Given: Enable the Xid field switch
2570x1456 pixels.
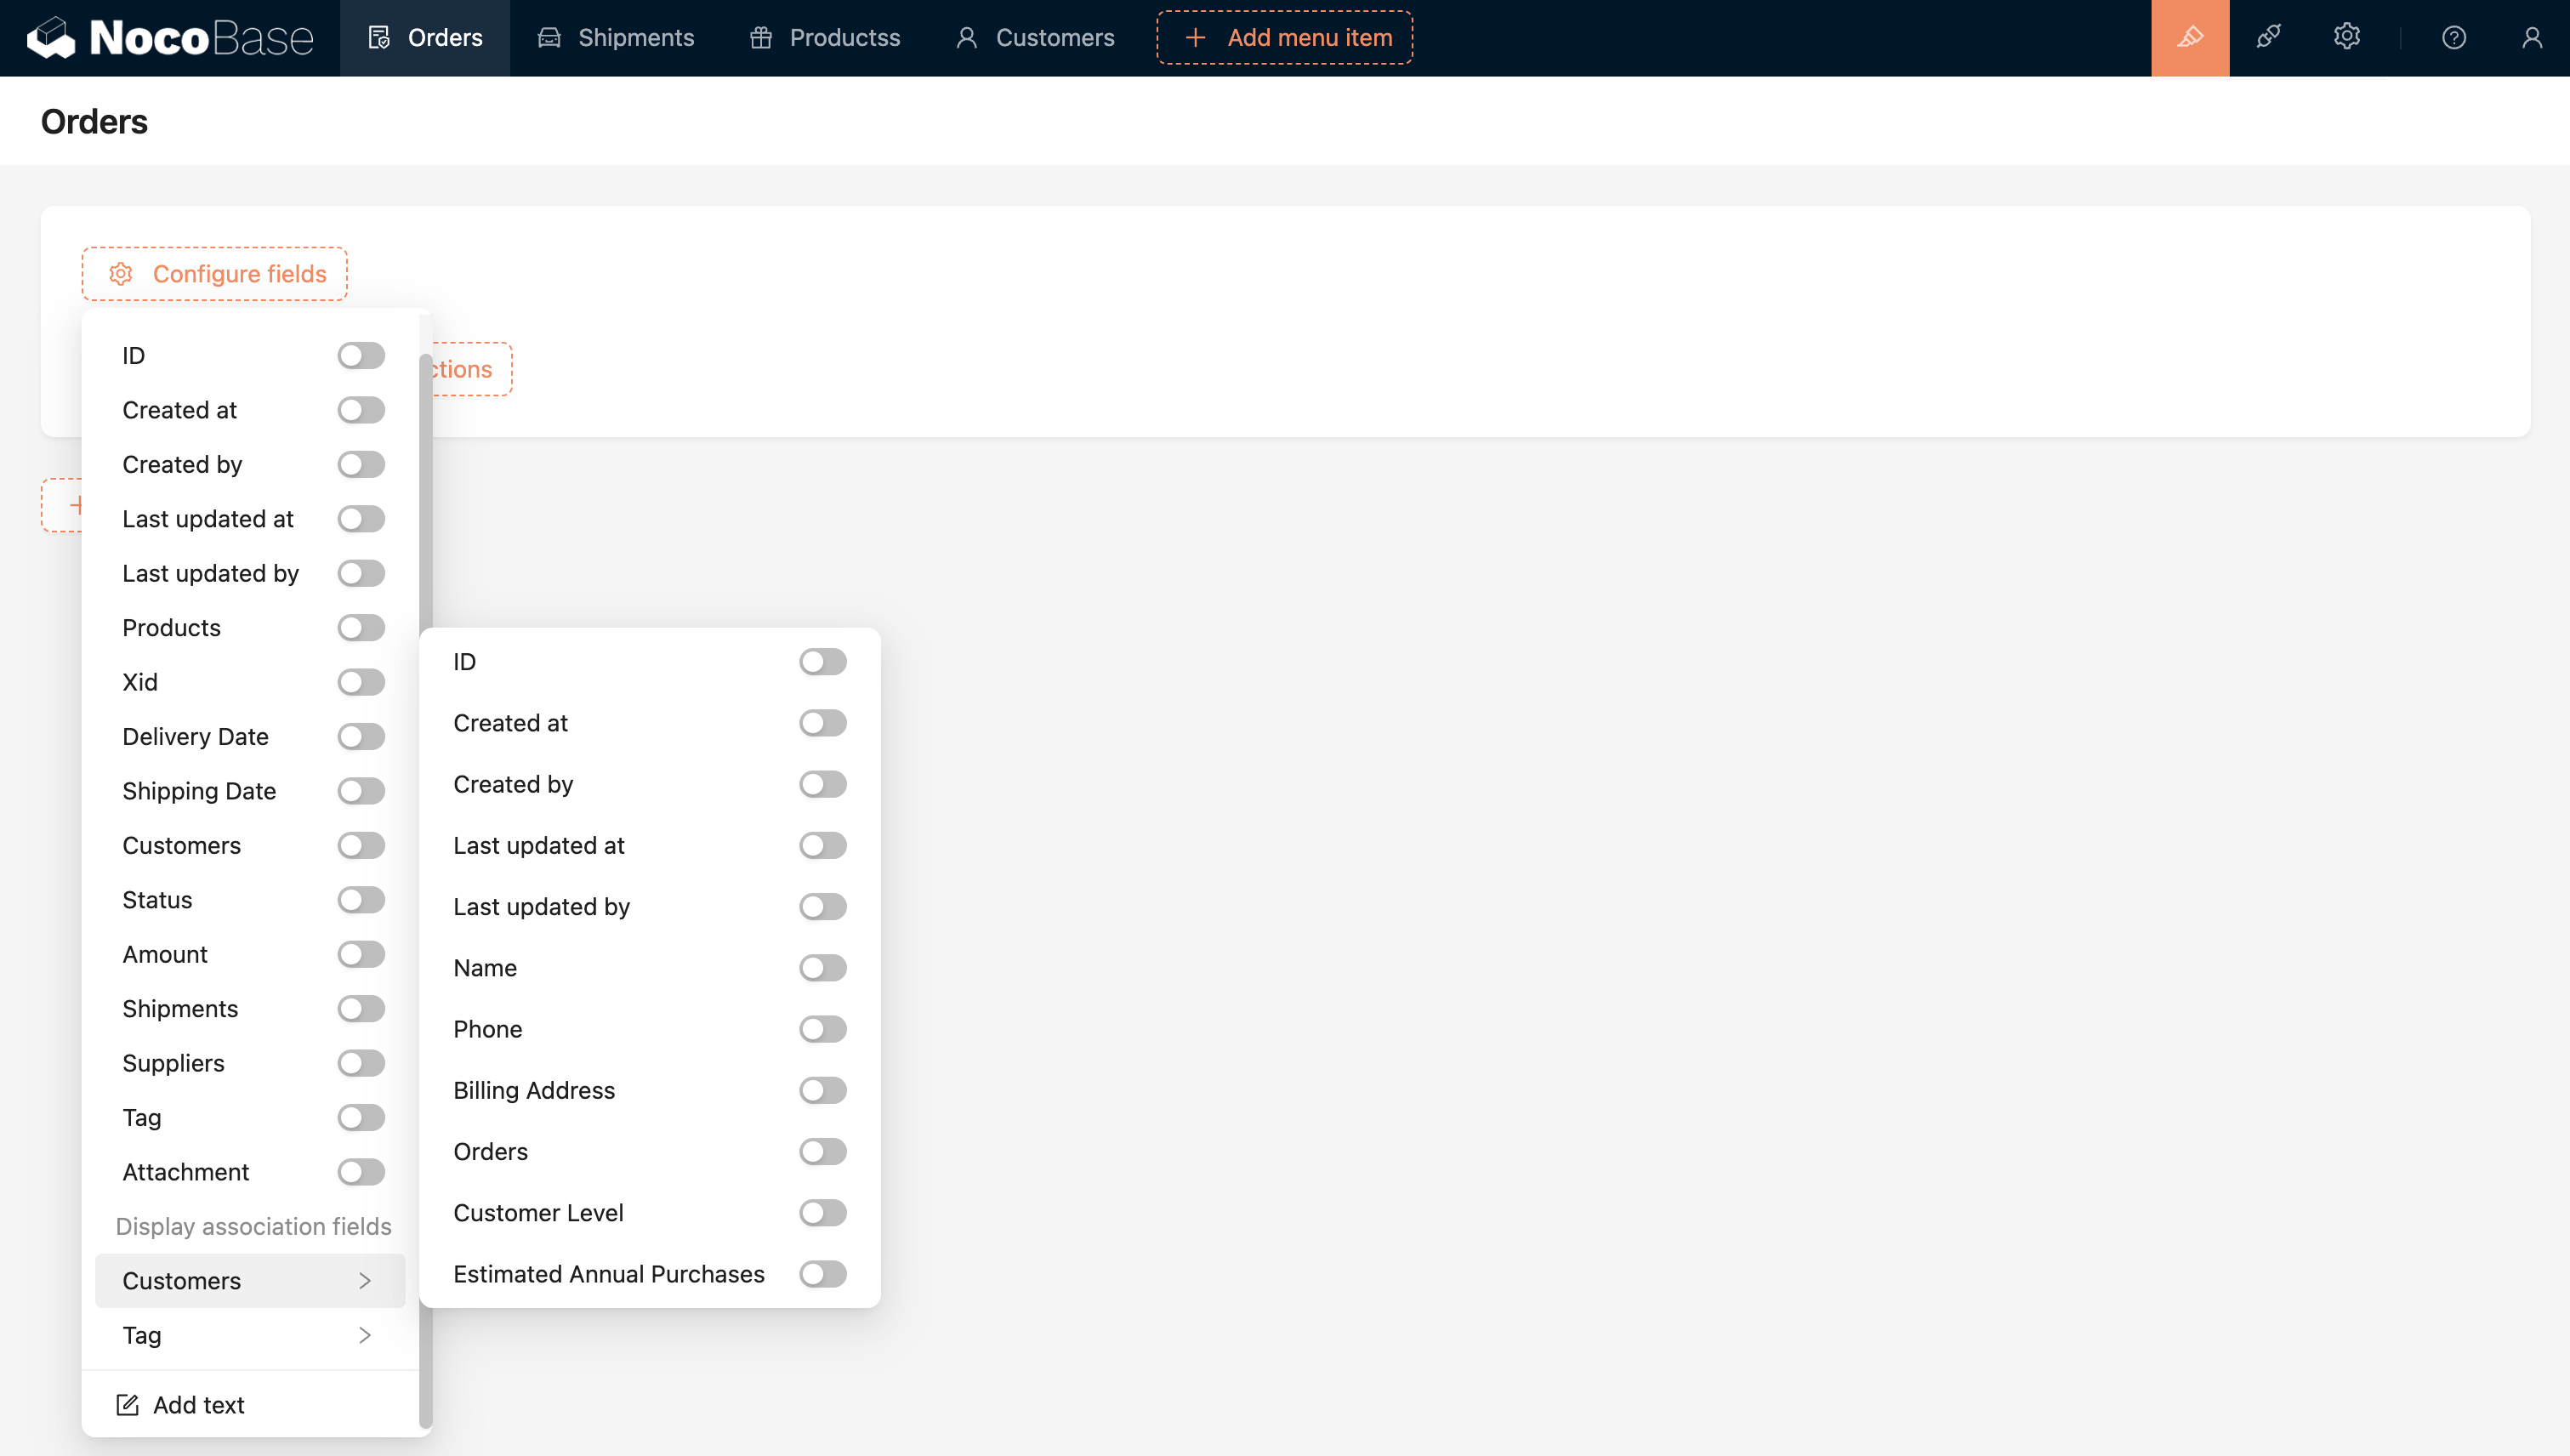Looking at the screenshot, I should (361, 682).
